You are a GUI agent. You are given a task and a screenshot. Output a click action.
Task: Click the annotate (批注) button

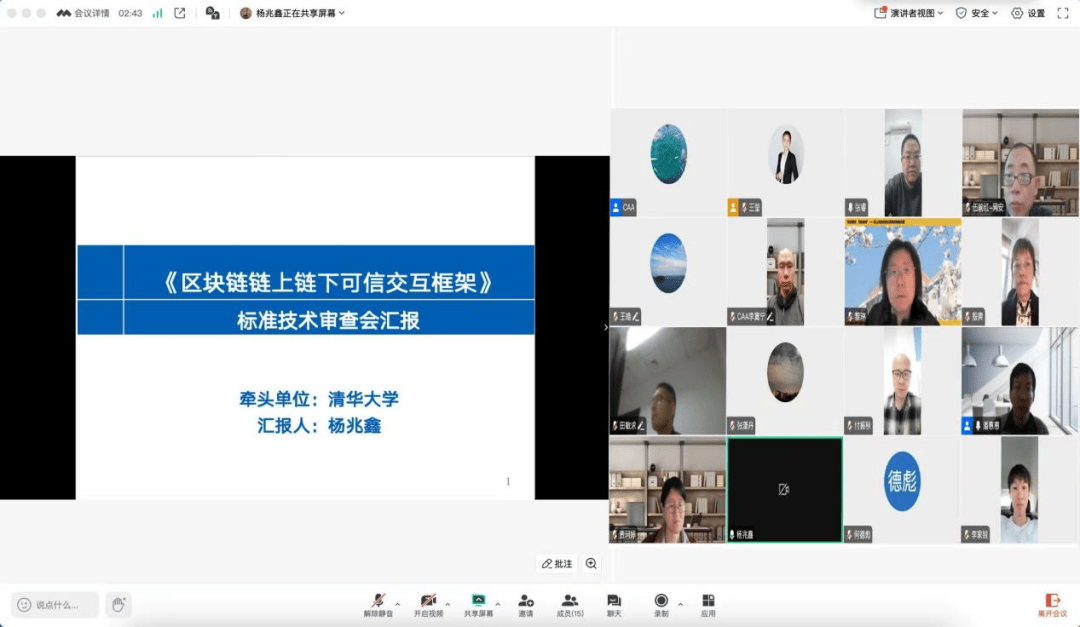[557, 564]
